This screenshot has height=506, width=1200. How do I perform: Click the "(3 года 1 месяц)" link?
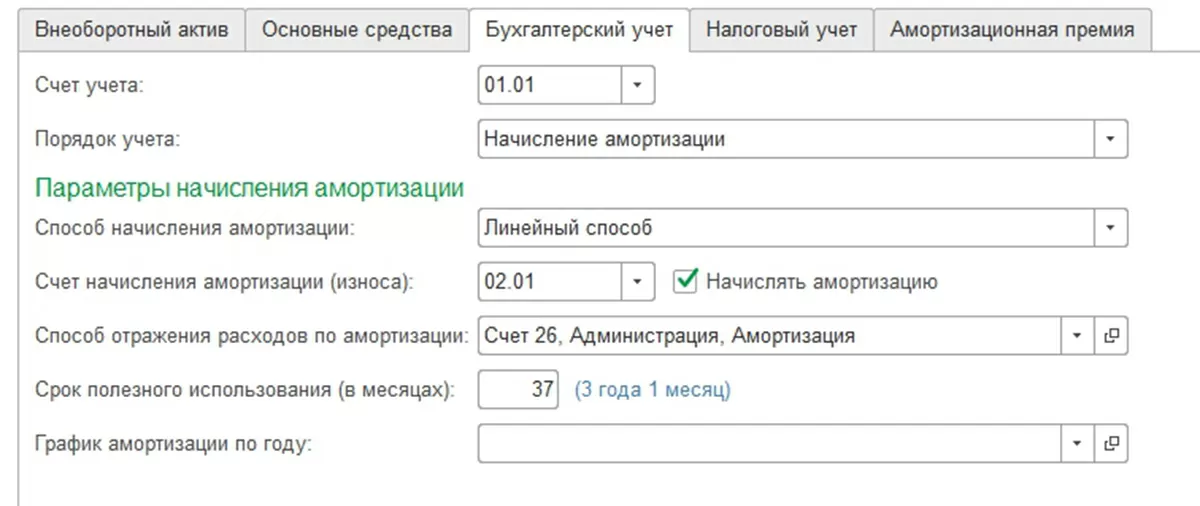652,390
